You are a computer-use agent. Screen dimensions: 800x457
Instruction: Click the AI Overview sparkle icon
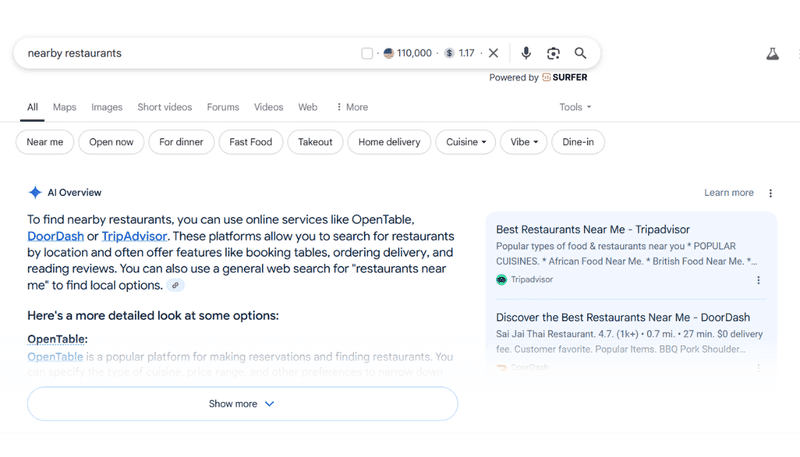tap(35, 192)
